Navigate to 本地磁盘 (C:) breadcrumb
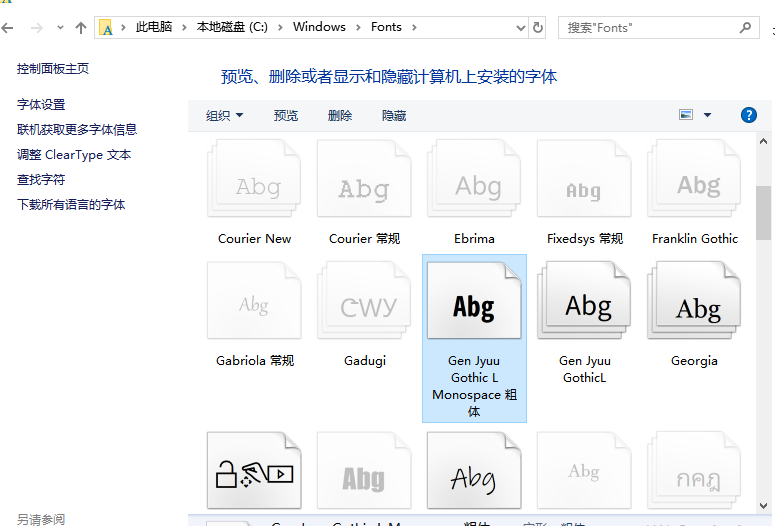The width and height of the screenshot is (775, 526). pos(232,27)
